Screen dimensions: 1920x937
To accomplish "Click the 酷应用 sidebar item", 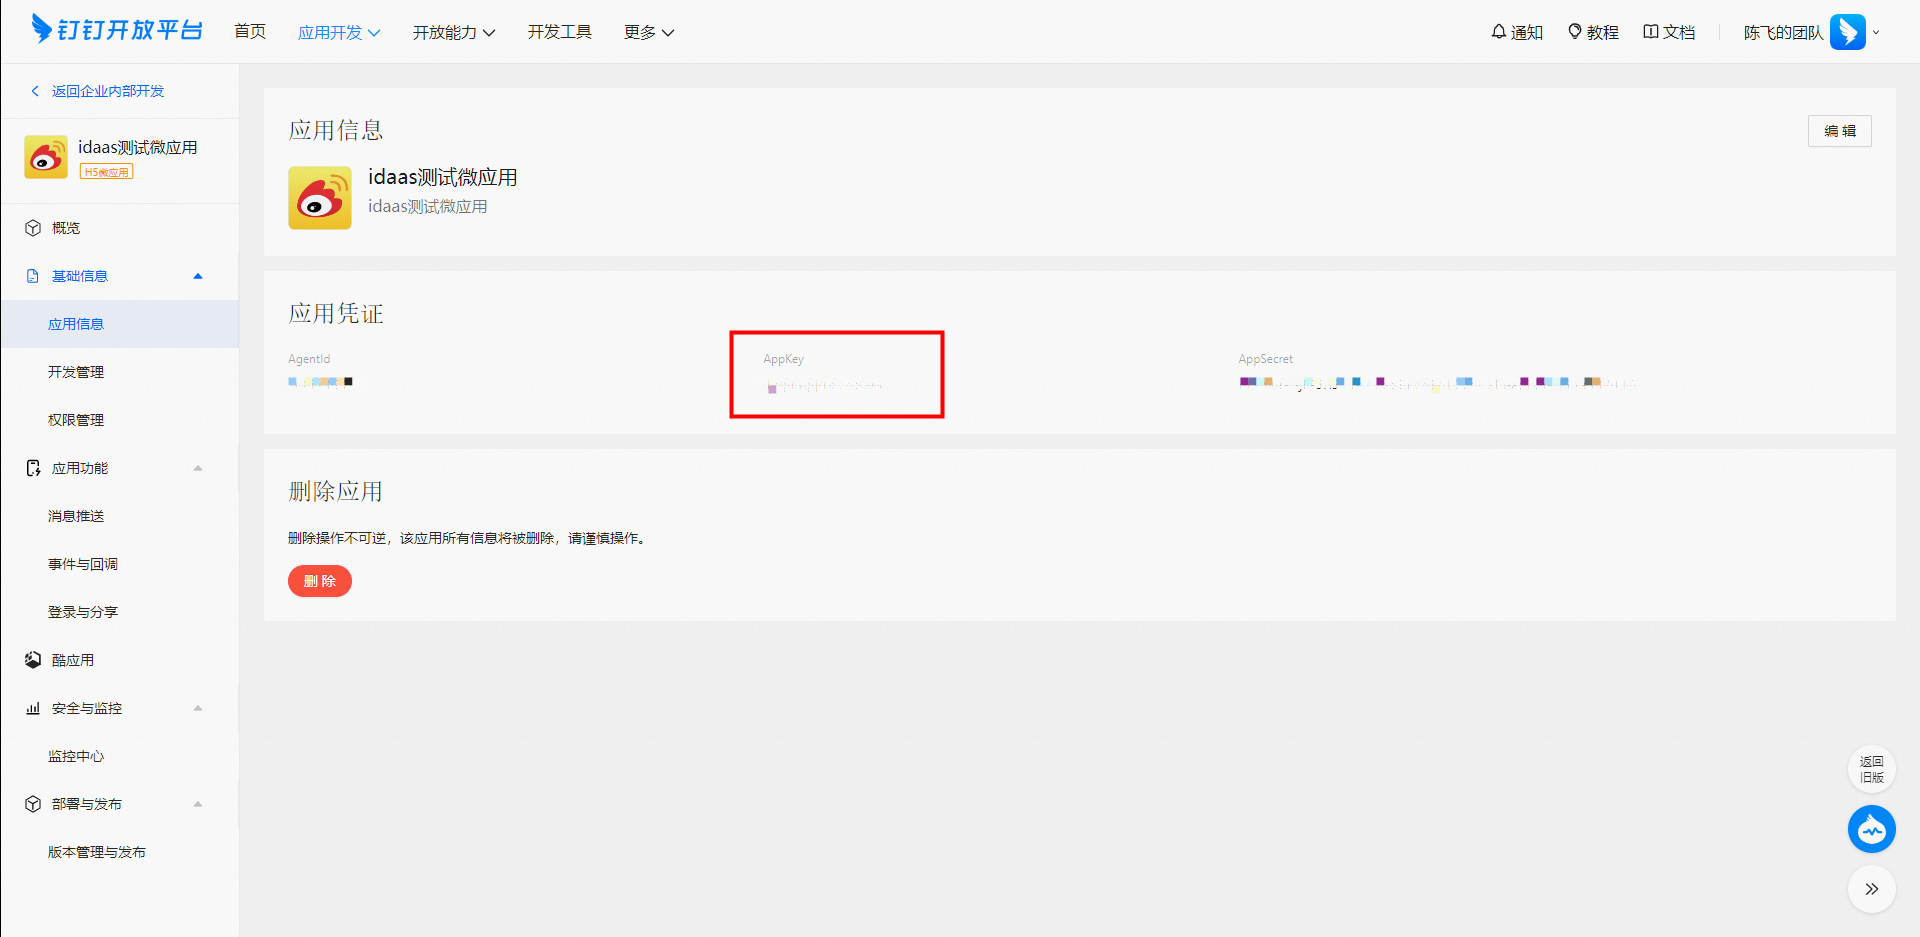I will [x=73, y=660].
